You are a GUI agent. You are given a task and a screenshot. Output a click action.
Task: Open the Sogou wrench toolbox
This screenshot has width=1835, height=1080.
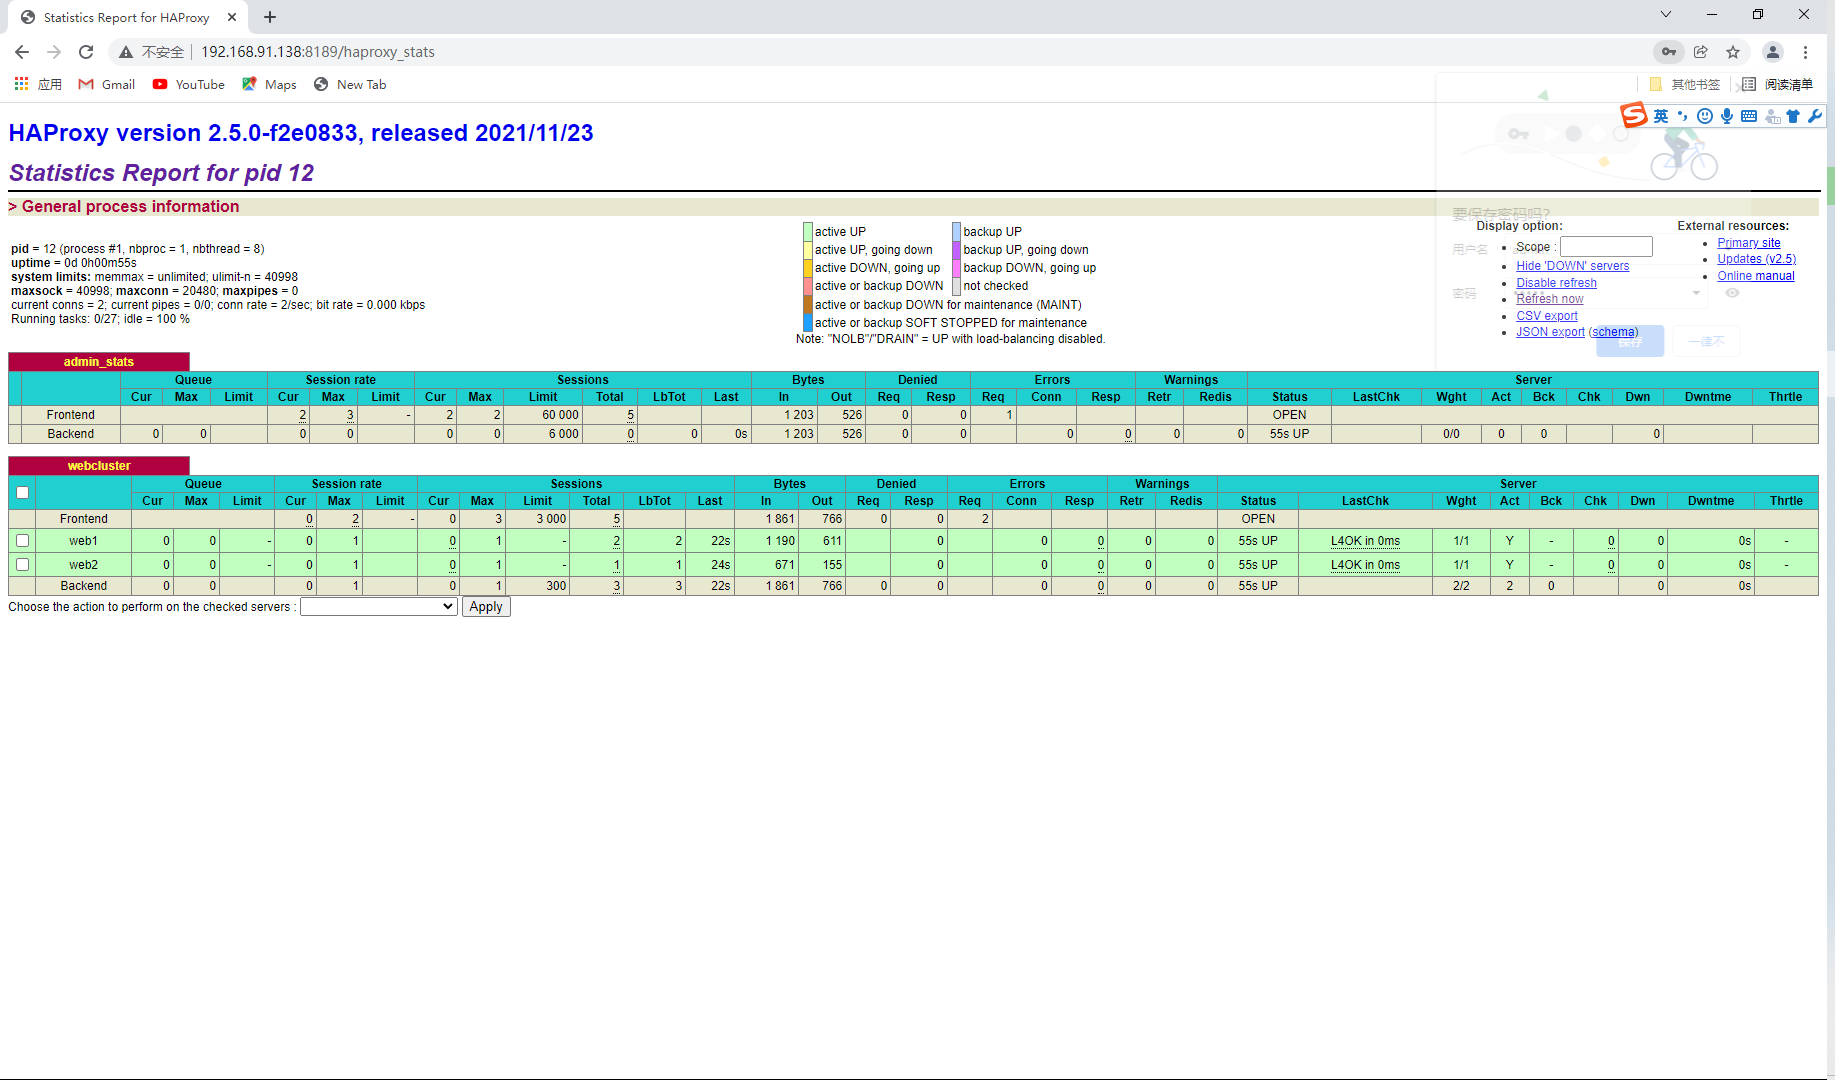point(1815,116)
